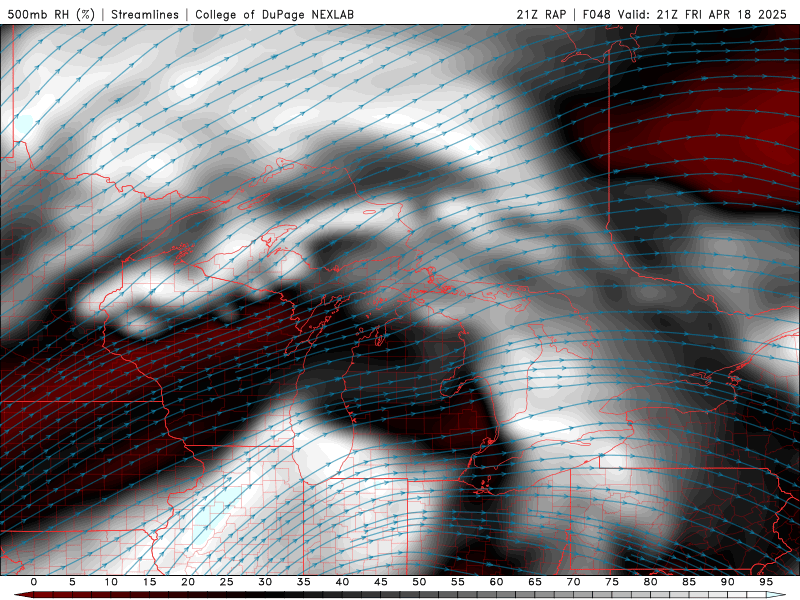Click the colorbar label '55'

click(458, 582)
